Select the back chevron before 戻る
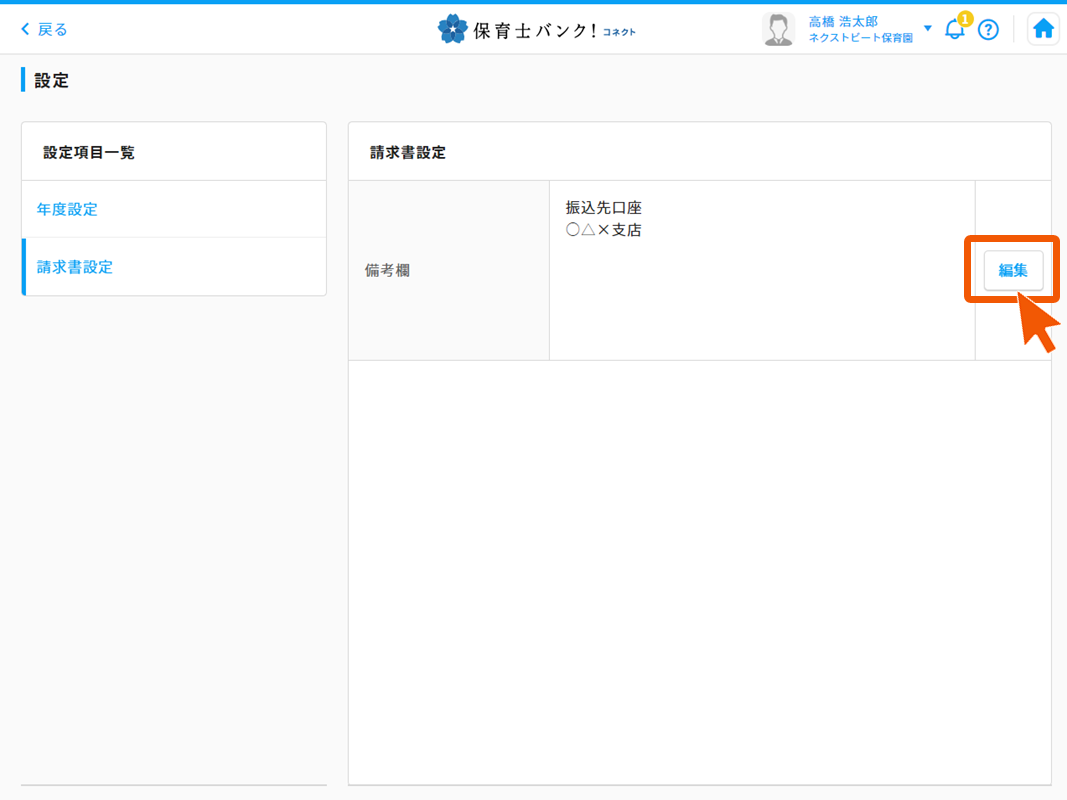This screenshot has width=1067, height=800. click(28, 30)
